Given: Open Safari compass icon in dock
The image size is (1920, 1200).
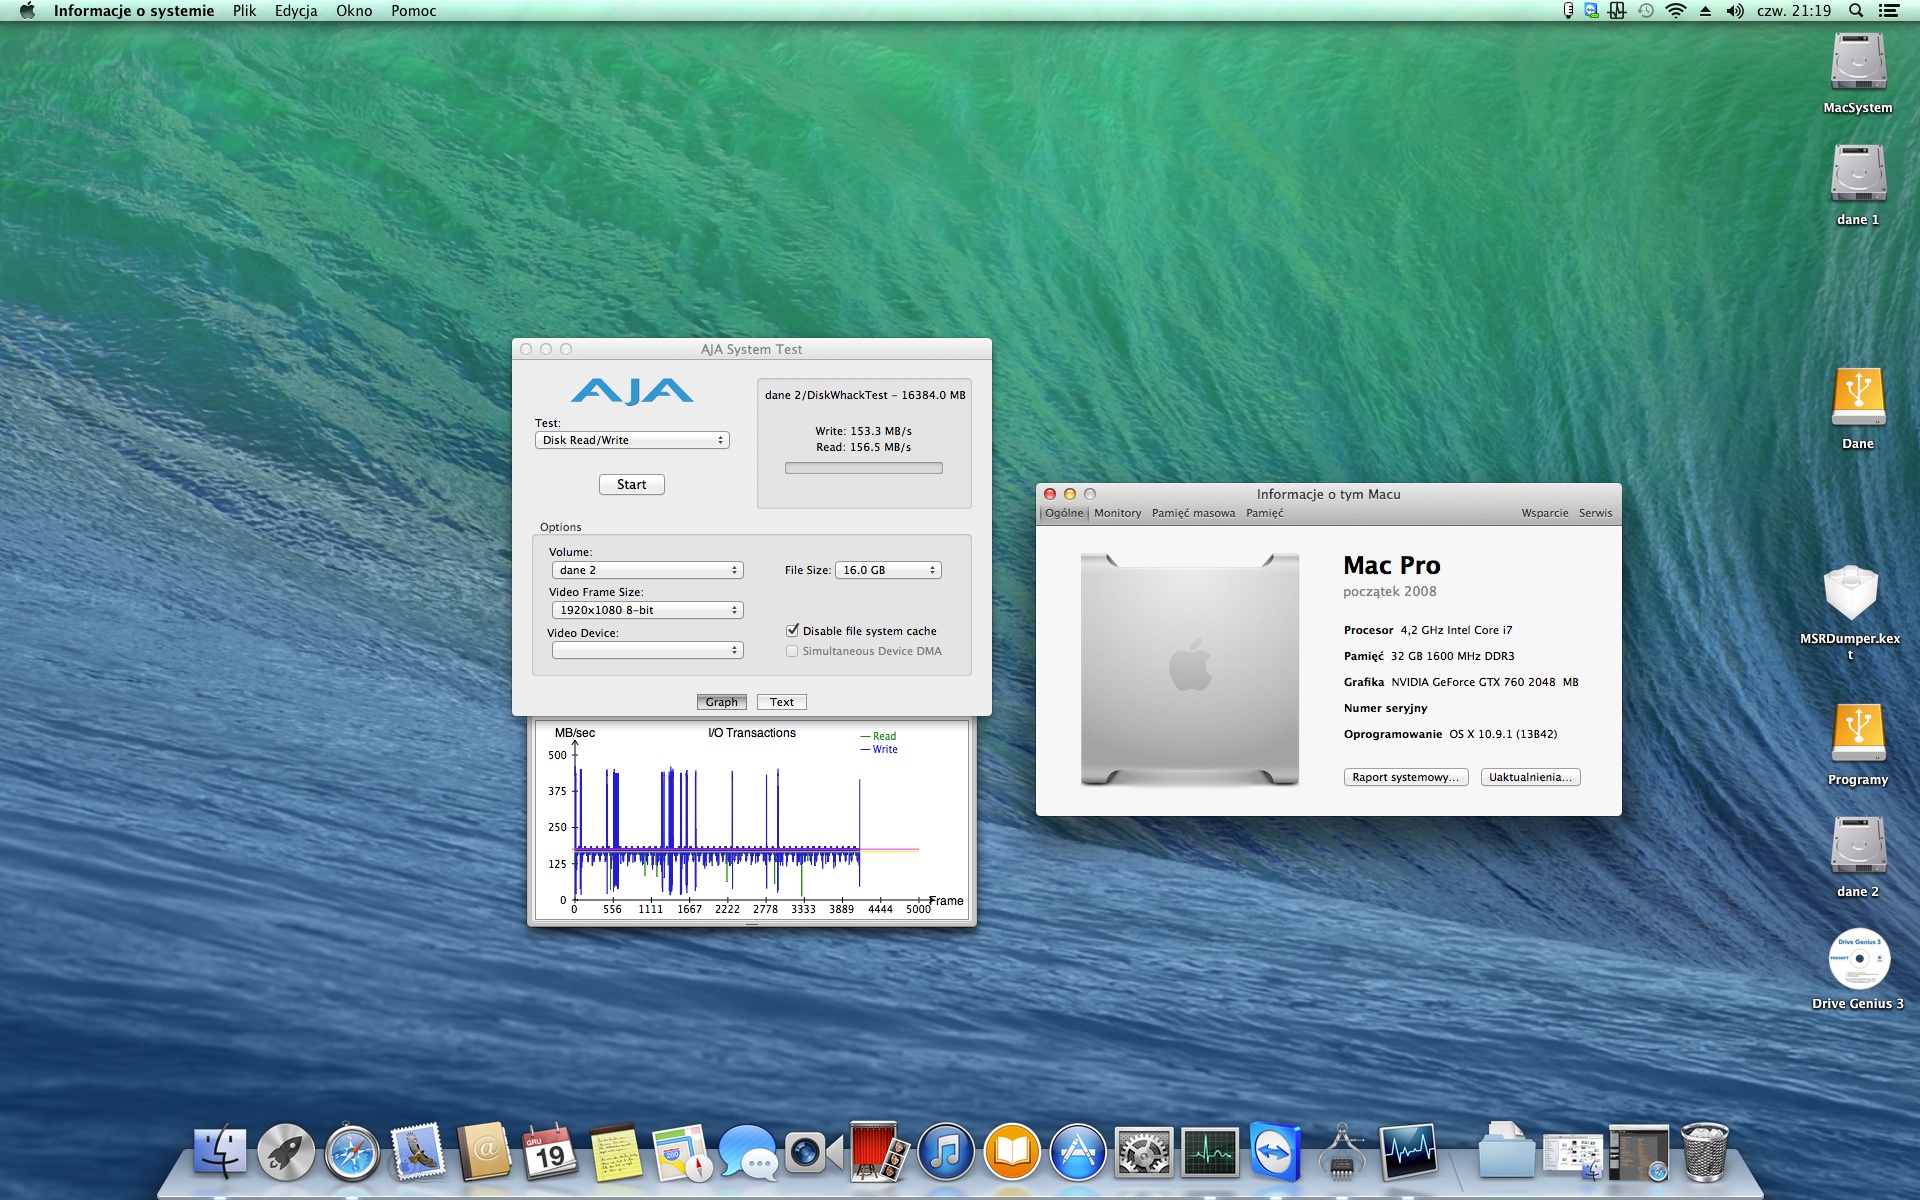Looking at the screenshot, I should [352, 1152].
